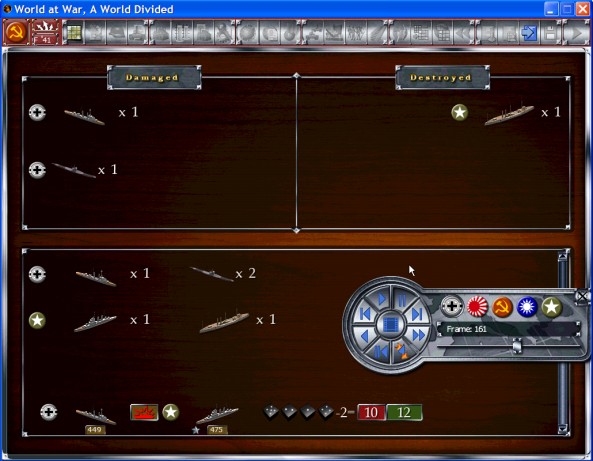Toggle the Germany filter in the replay panel
This screenshot has height=461, width=593.
452,306
